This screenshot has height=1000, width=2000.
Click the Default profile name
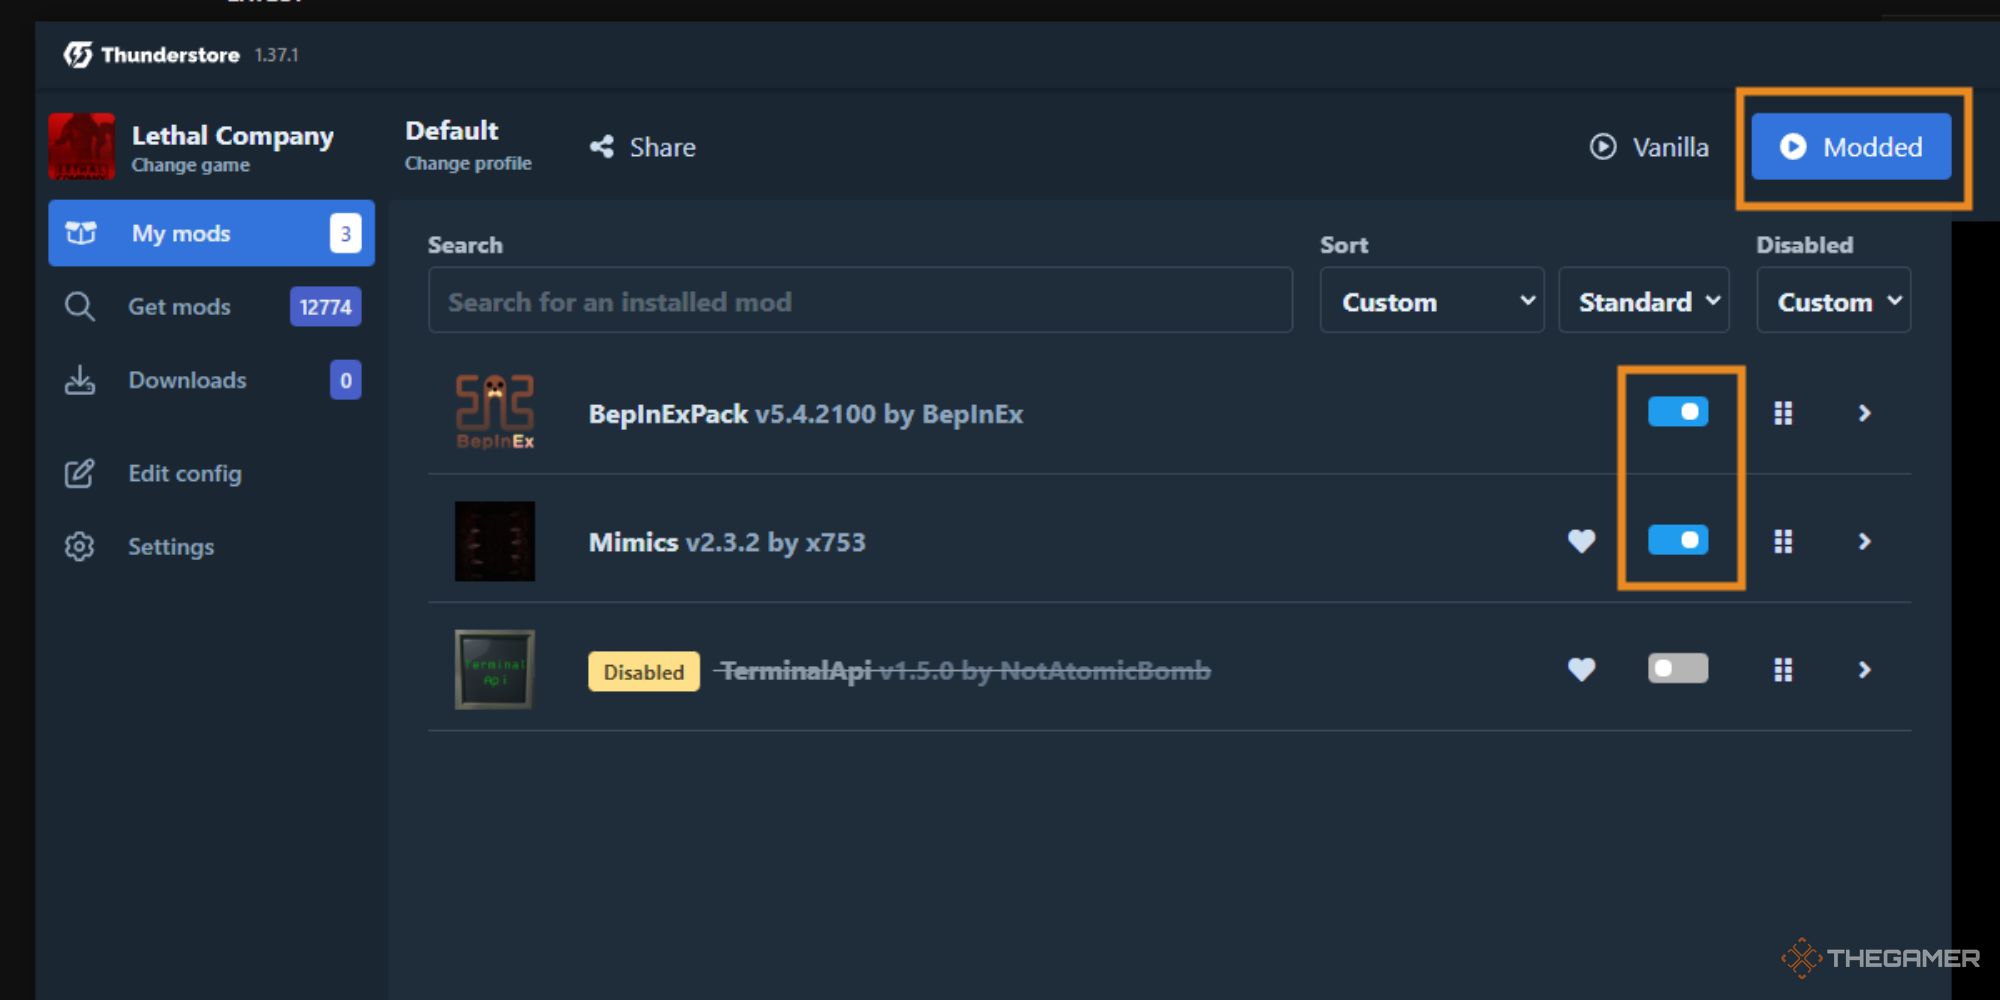click(451, 131)
